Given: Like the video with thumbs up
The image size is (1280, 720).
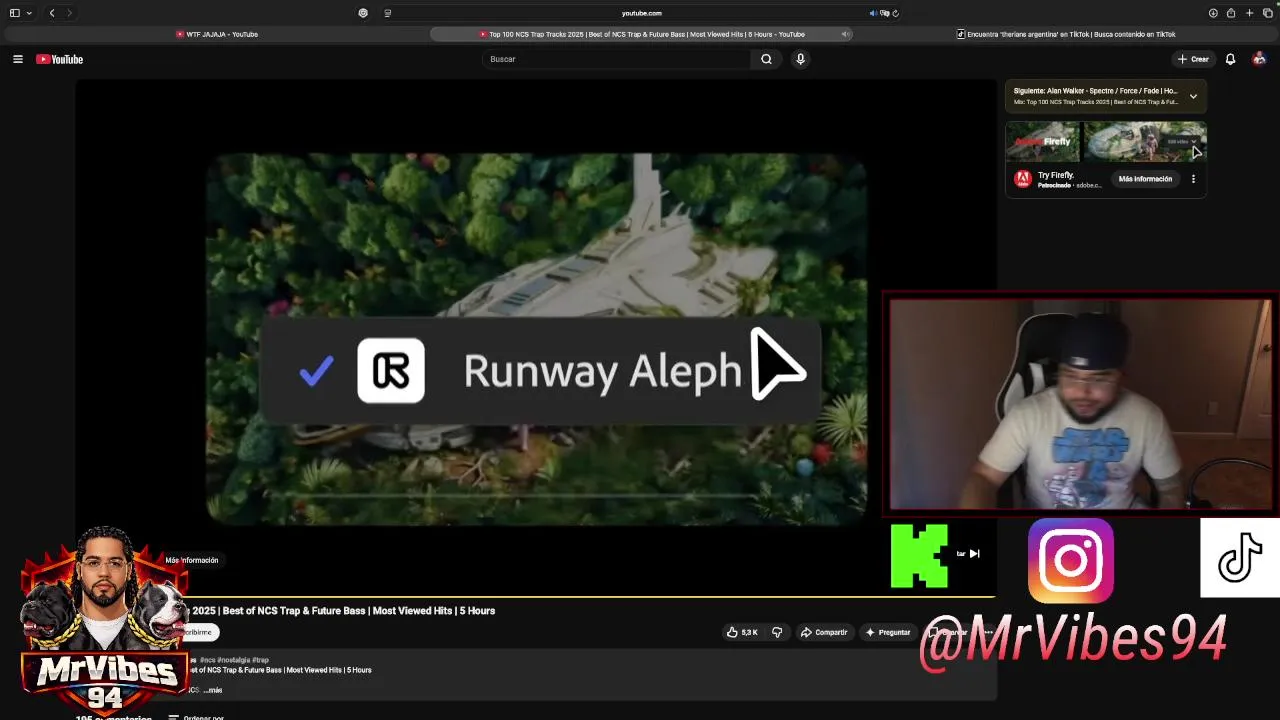Looking at the screenshot, I should [742, 632].
